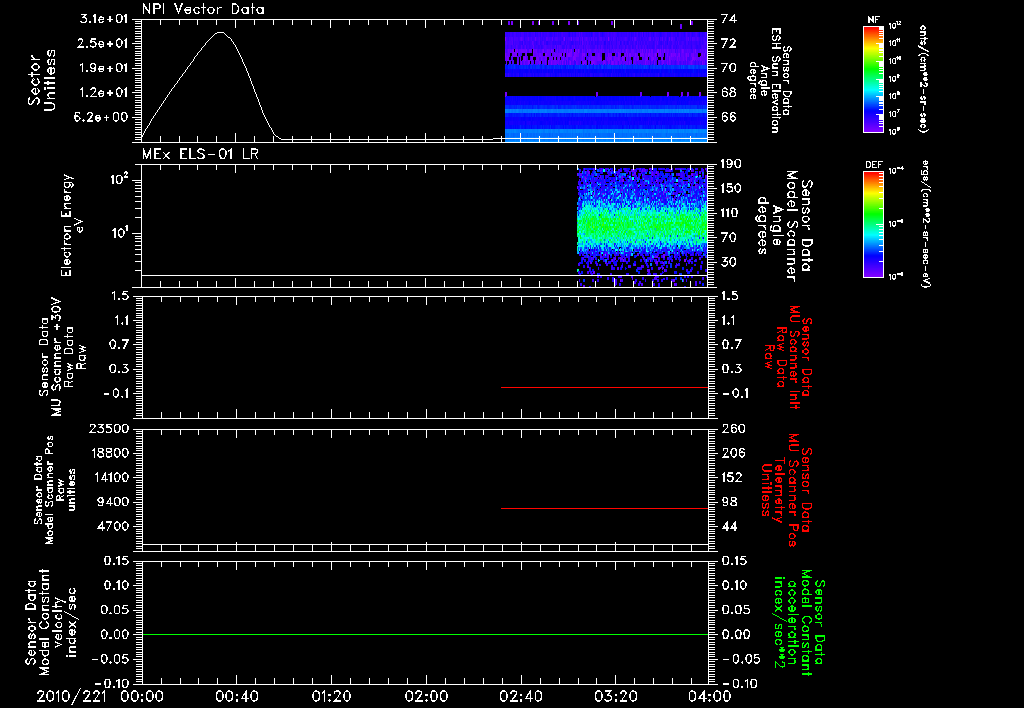The height and width of the screenshot is (708, 1024).
Task: Click the '98' Telemetry axis value
Action: tap(729, 502)
